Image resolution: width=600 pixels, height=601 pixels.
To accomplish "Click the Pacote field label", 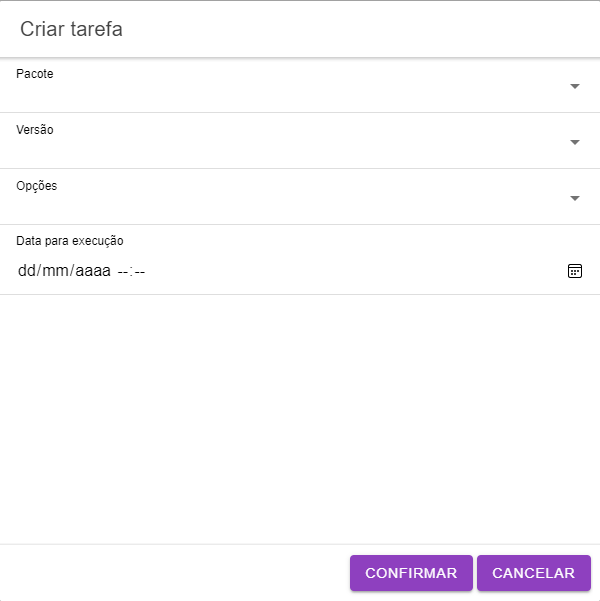I will pos(35,74).
